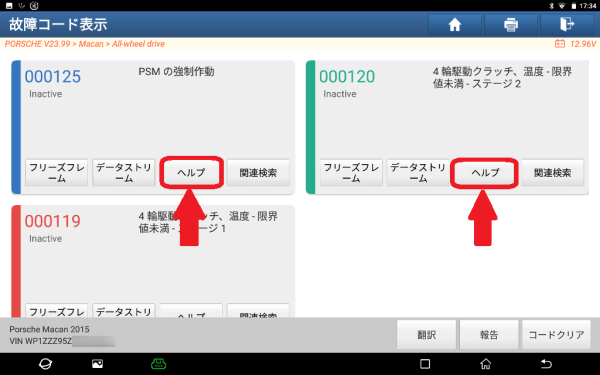This screenshot has width=600, height=375.
Task: Open フリーズフレーム for code 000125
Action: click(57, 173)
